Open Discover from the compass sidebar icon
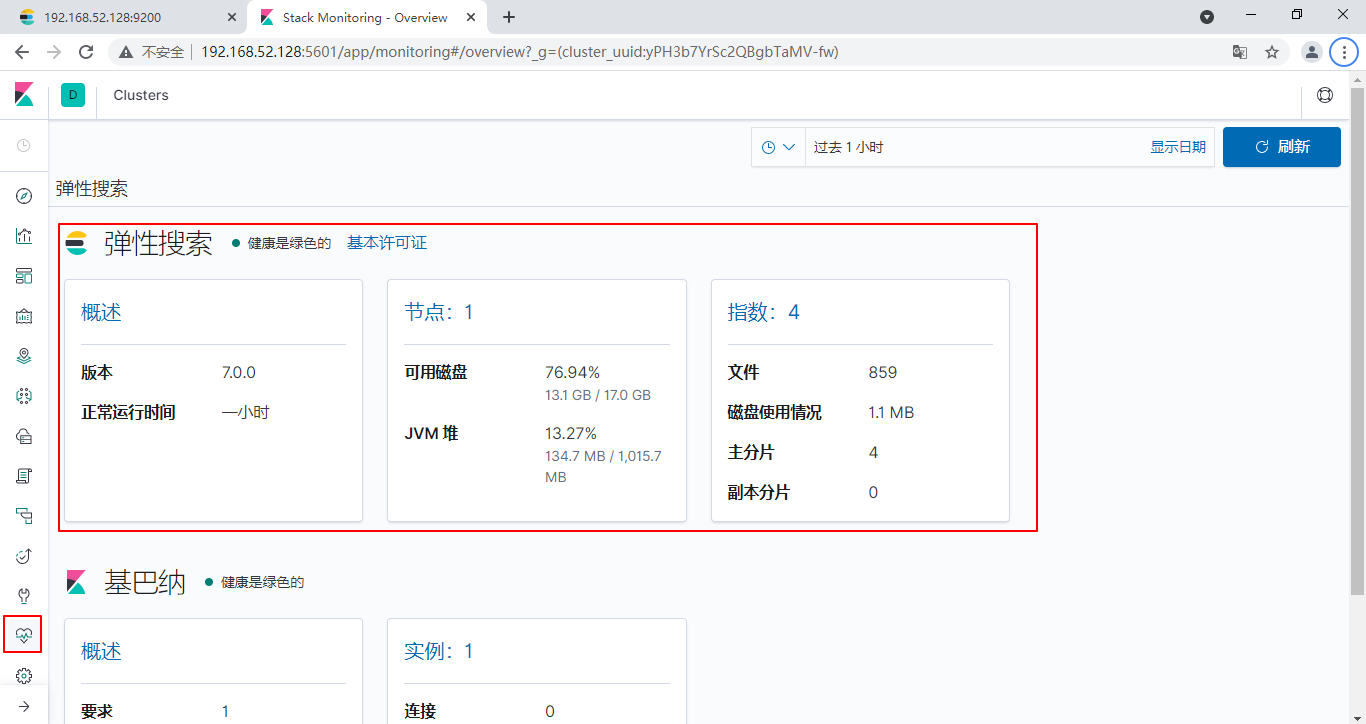Screen dimensions: 1366x724 (24, 196)
